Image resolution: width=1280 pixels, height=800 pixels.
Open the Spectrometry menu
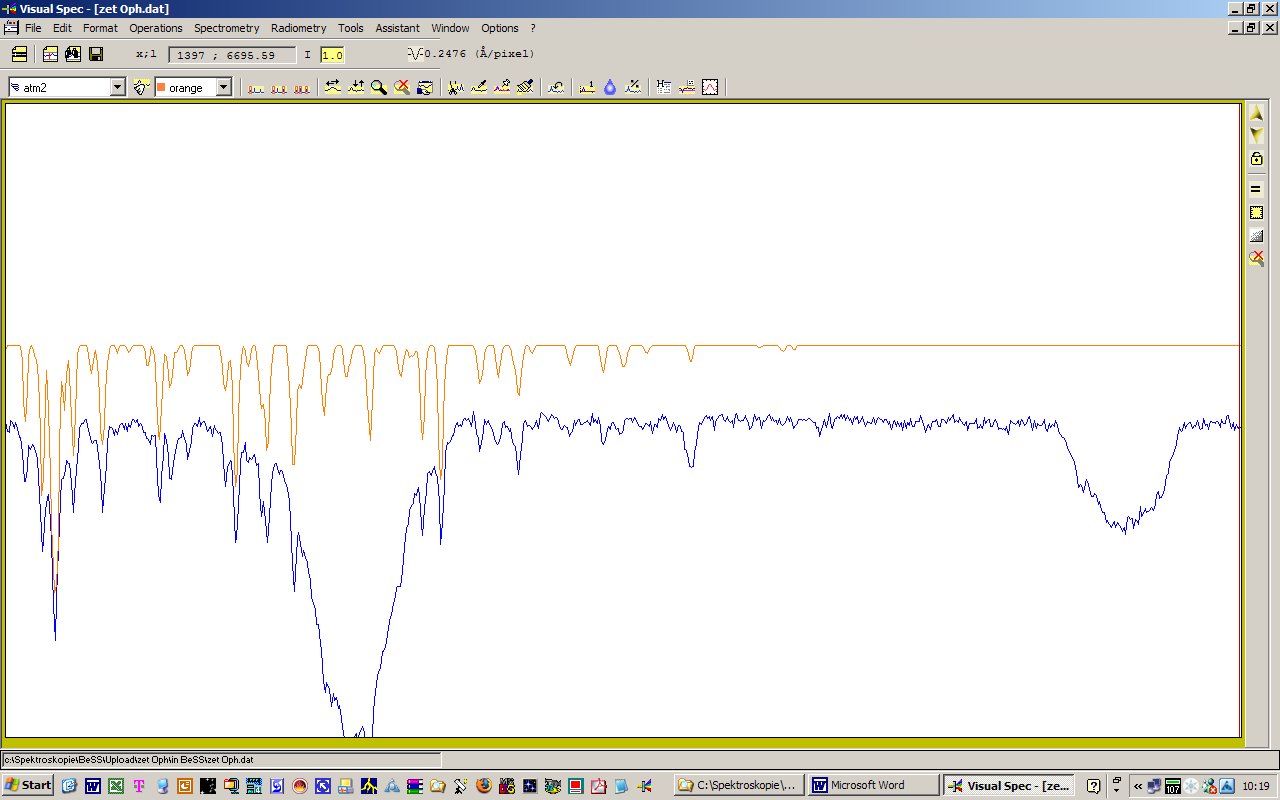[226, 28]
